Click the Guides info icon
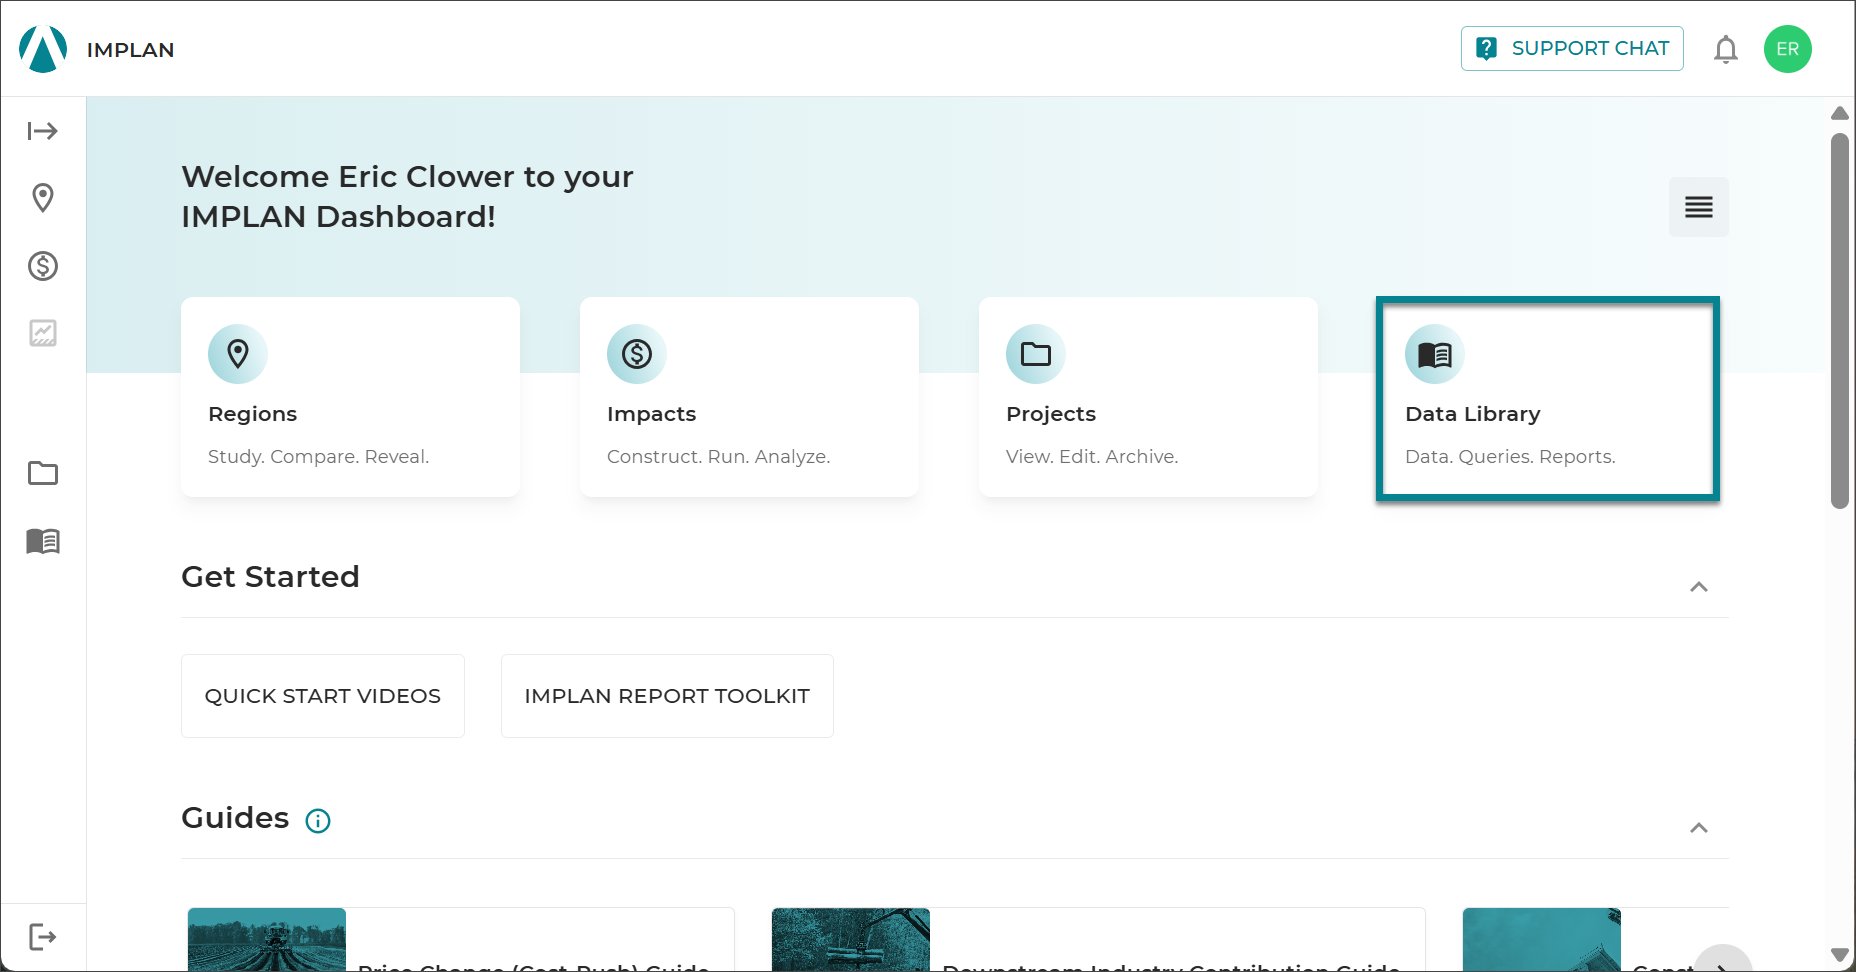The height and width of the screenshot is (972, 1856). coord(318,821)
